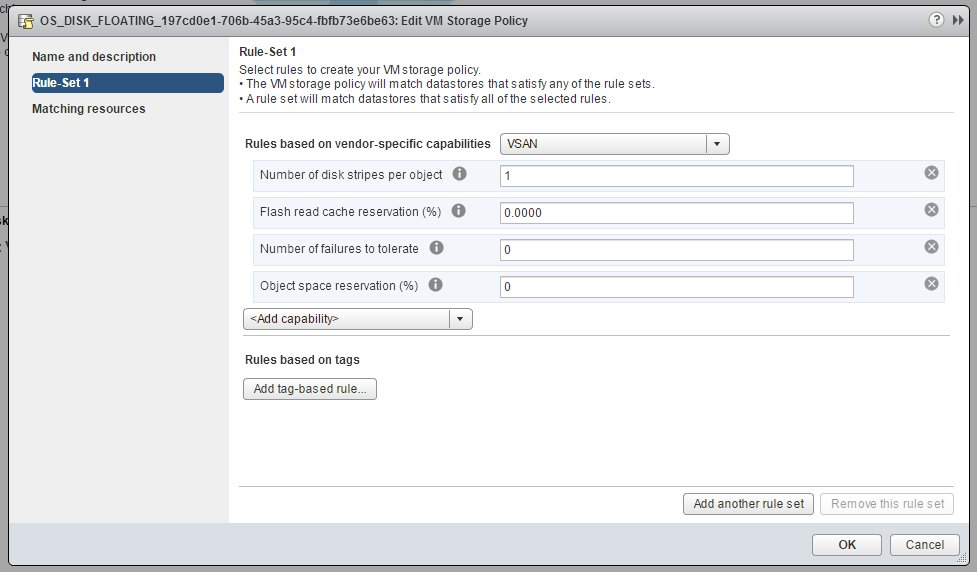Click info icon for Number of failures to tolerate
This screenshot has width=977, height=572.
437,248
